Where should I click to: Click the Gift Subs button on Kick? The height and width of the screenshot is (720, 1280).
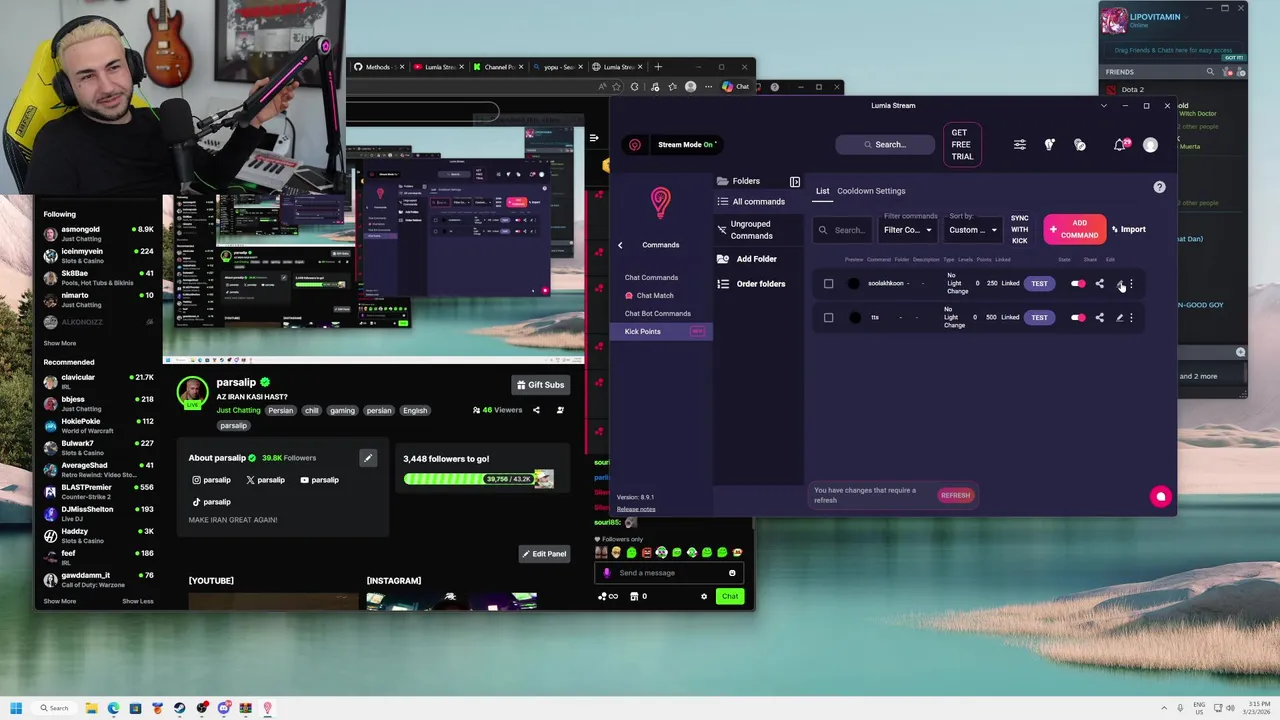tap(541, 385)
